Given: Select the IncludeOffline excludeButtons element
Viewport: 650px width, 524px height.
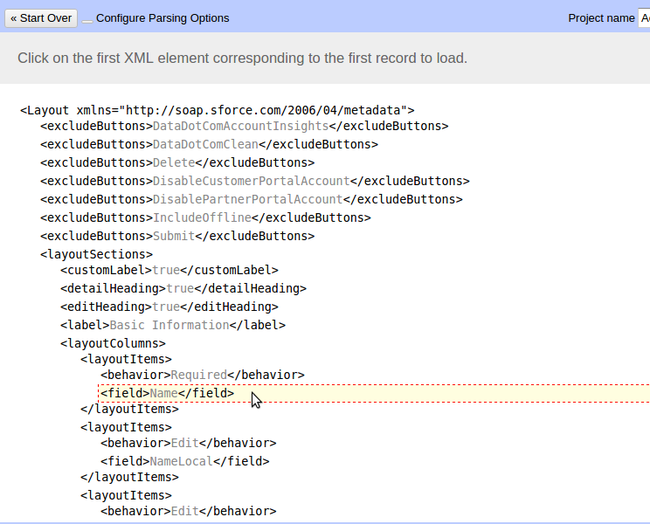Looking at the screenshot, I should 205,217.
